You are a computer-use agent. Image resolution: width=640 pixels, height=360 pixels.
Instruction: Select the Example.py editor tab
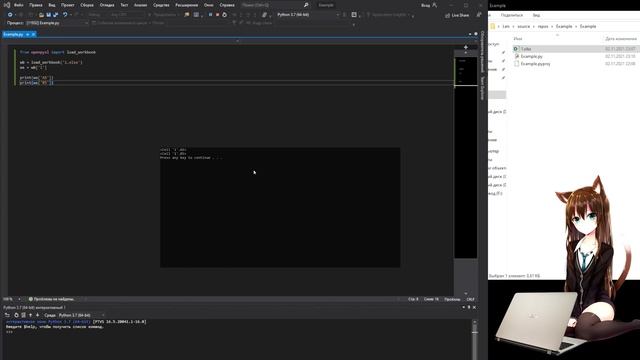pos(13,35)
